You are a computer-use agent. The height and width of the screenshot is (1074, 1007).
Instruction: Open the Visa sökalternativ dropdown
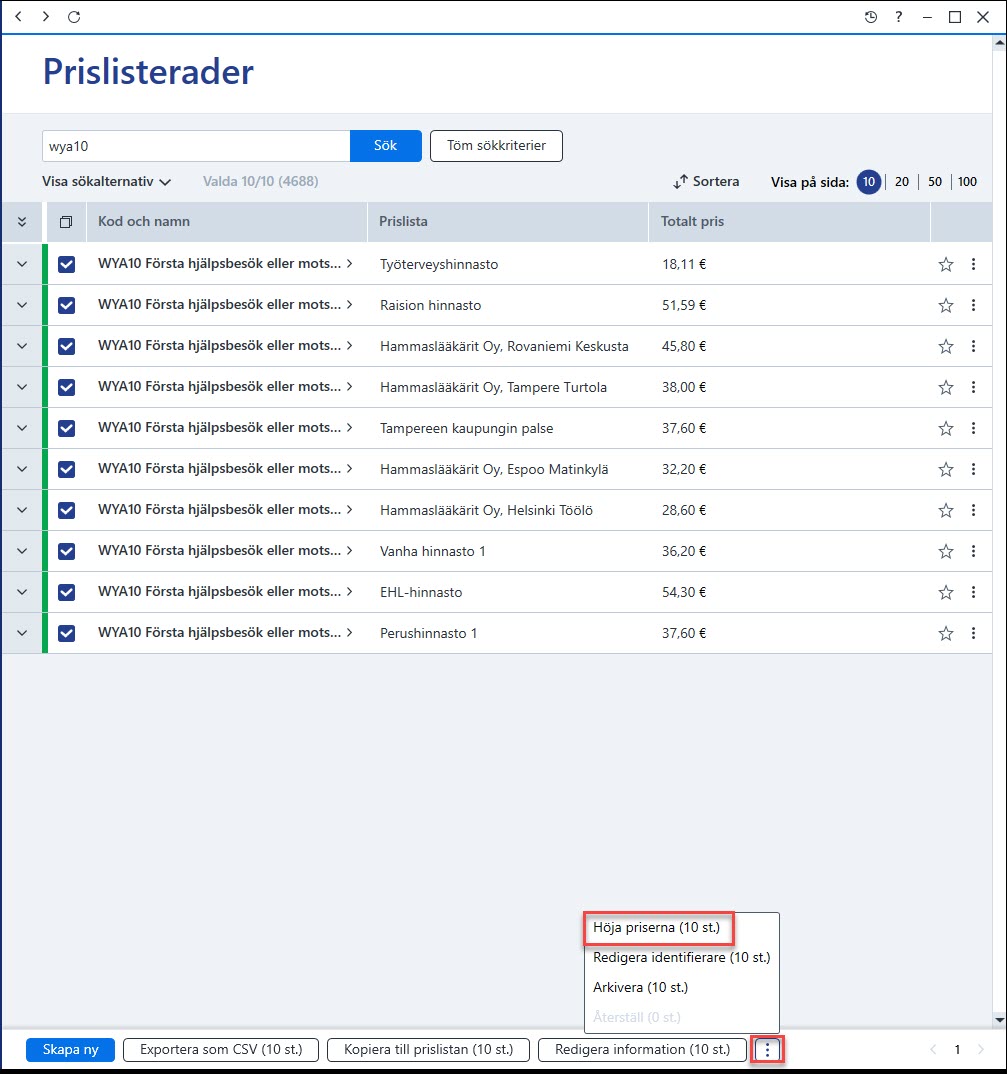pos(106,182)
